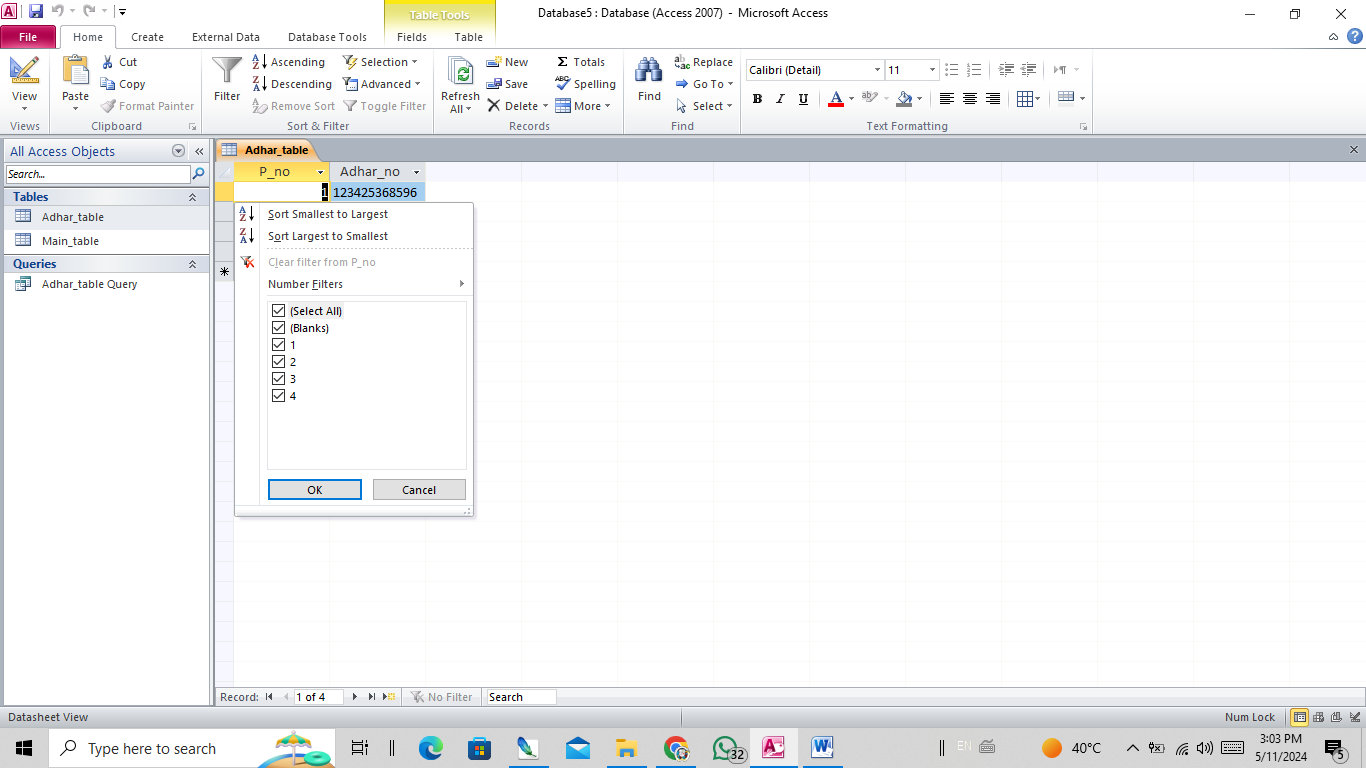Open the Selection dropdown

pos(381,62)
